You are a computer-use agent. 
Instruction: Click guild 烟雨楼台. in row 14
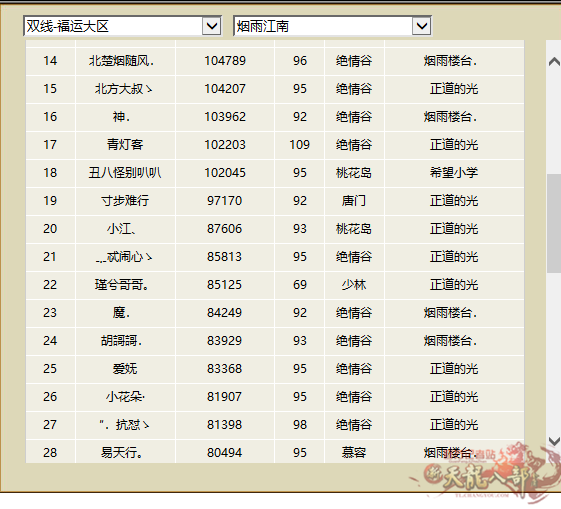(450, 61)
